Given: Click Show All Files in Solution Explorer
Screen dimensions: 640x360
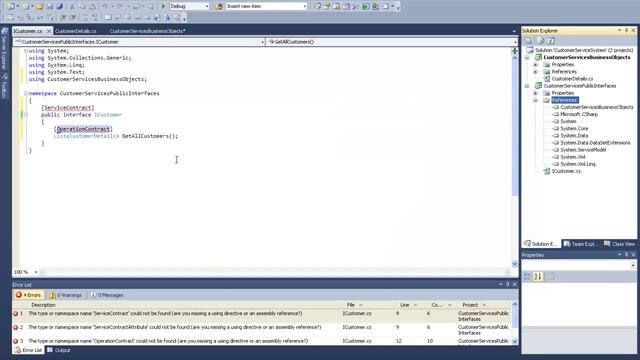Looking at the screenshot, I should click(540, 40).
